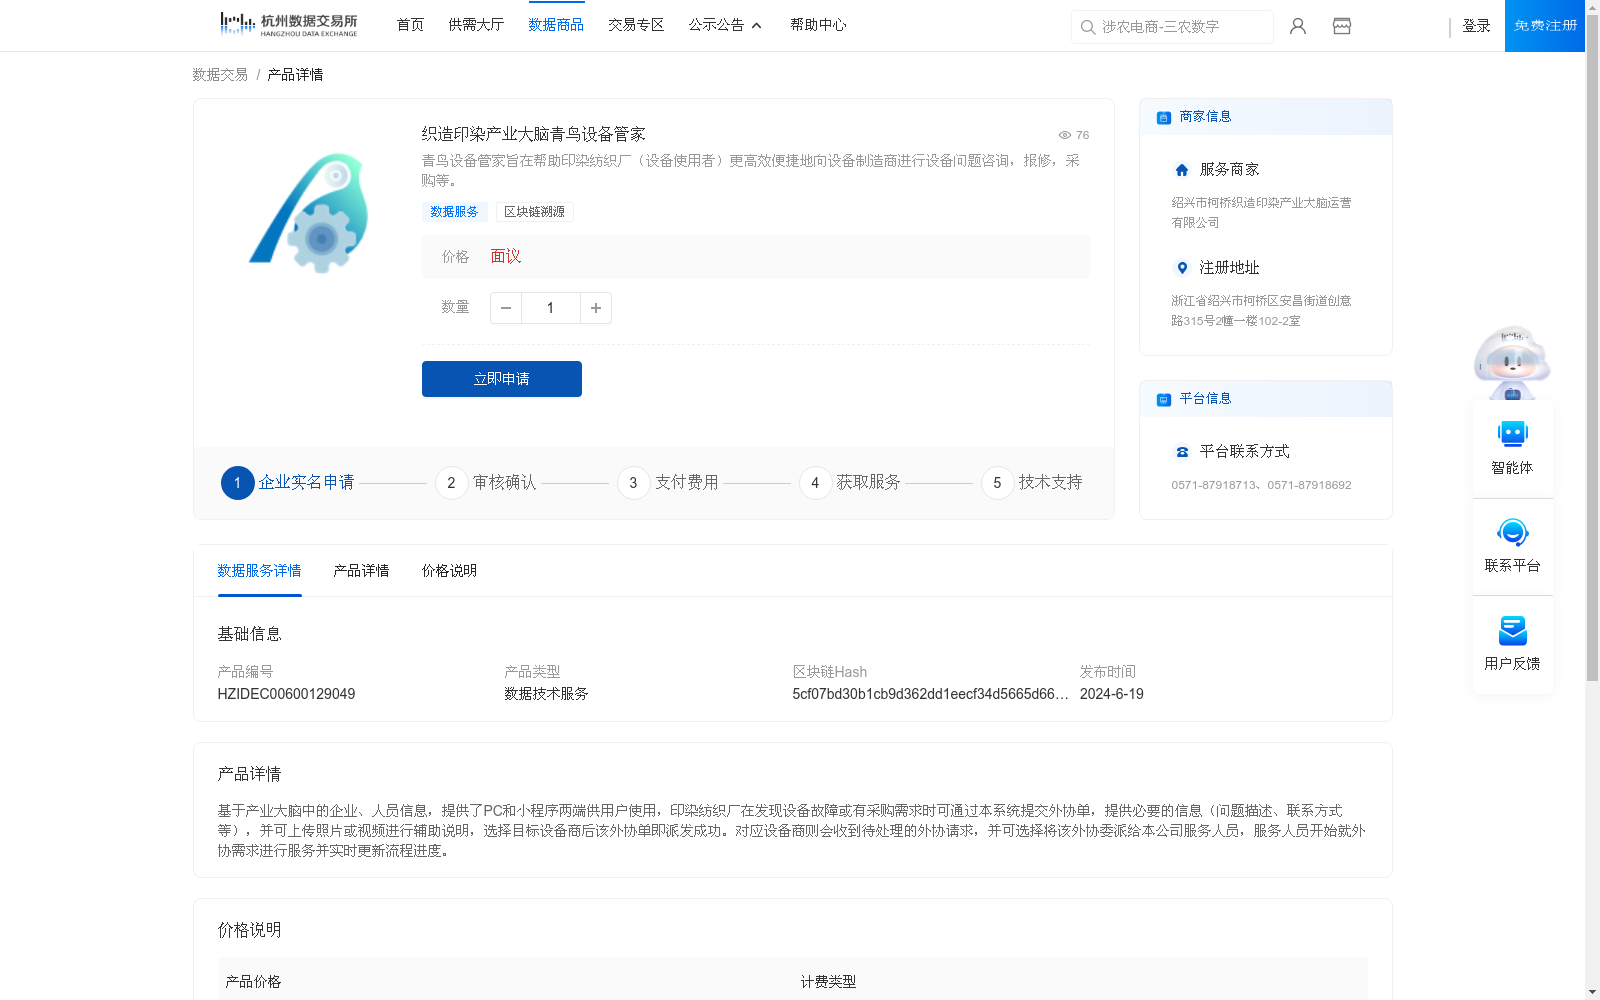Increase quantity with plus button

click(x=596, y=308)
